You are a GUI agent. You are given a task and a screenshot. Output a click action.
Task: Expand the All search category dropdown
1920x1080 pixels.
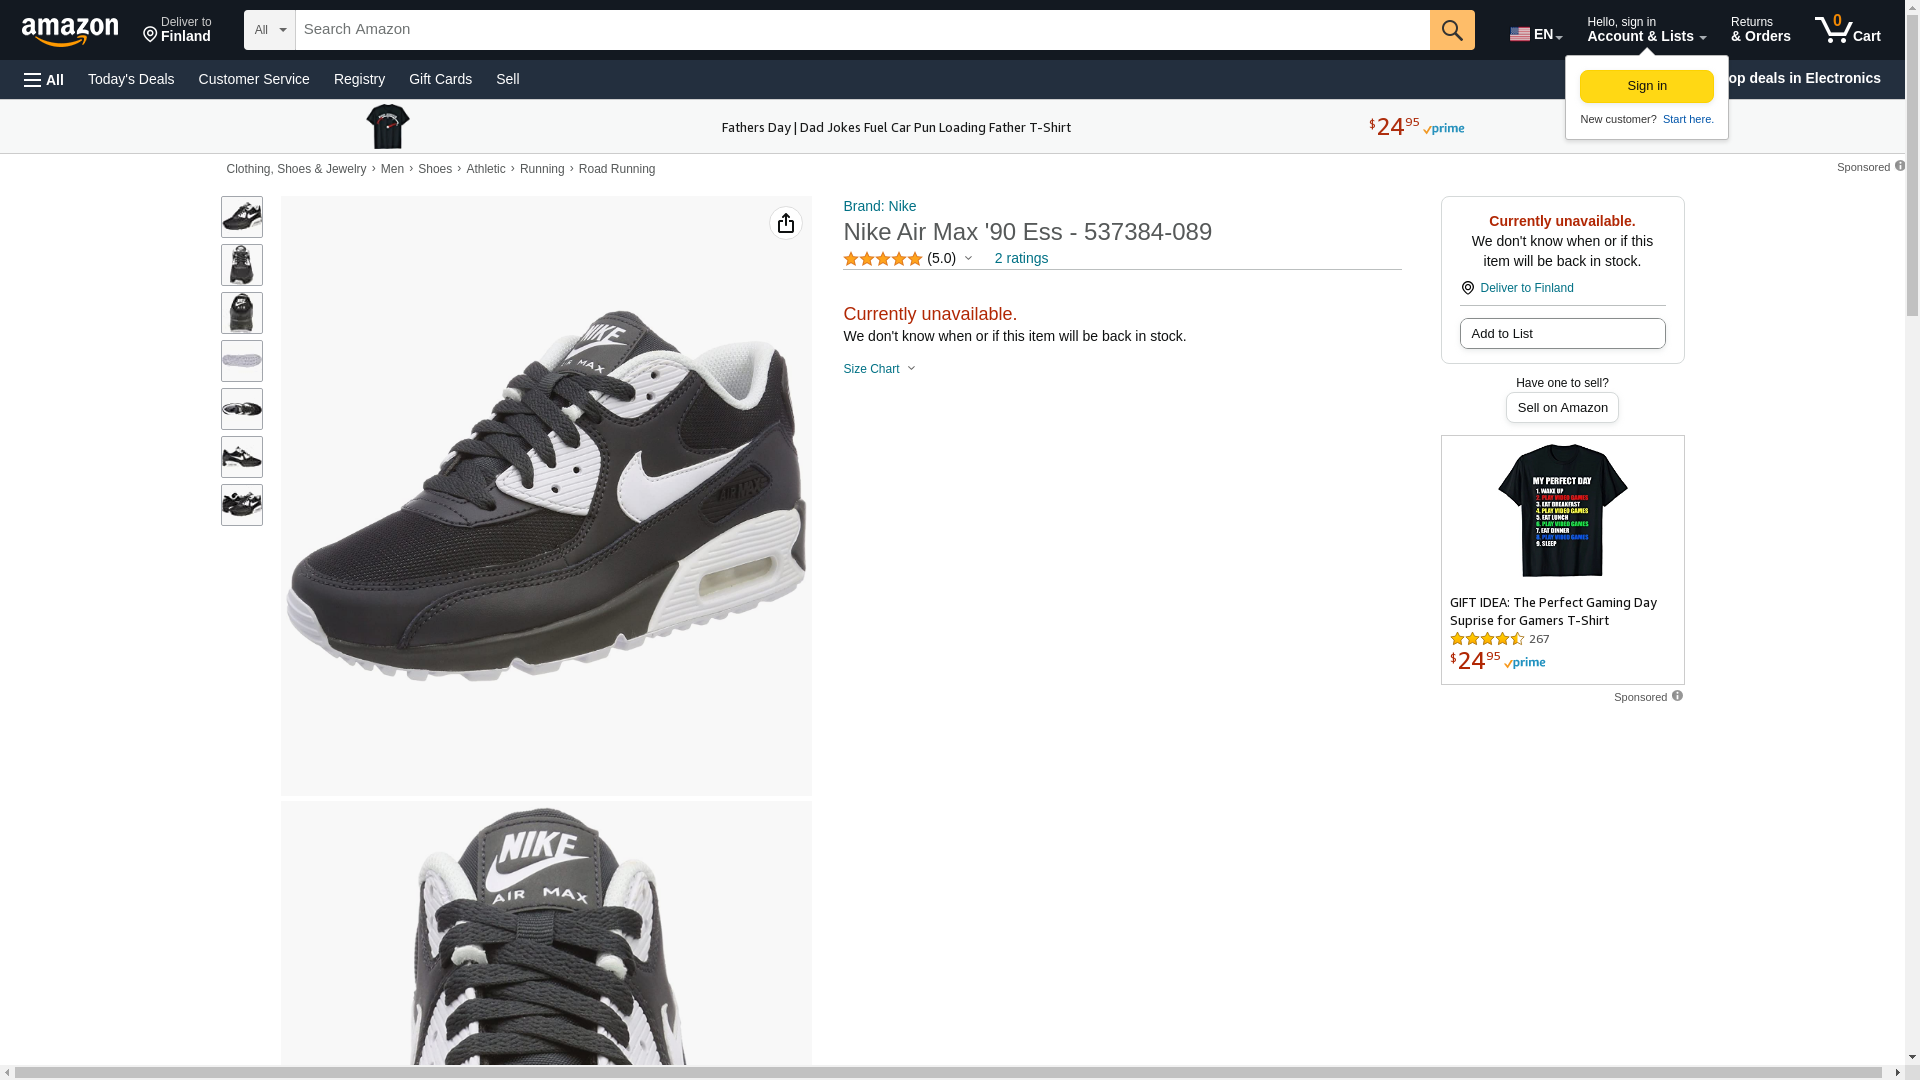(269, 30)
